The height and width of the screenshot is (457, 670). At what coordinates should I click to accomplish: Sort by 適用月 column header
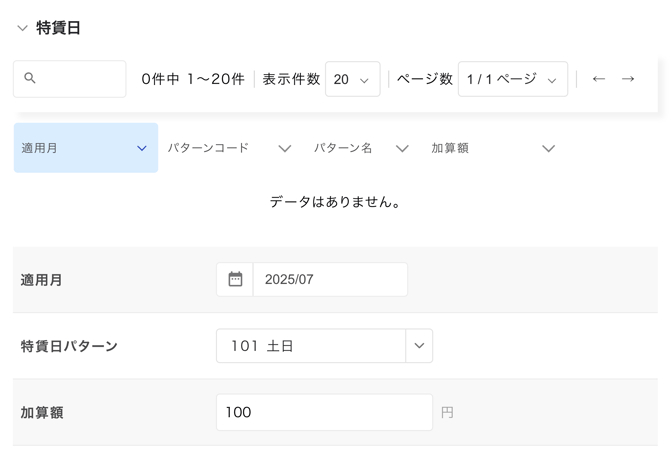[86, 148]
